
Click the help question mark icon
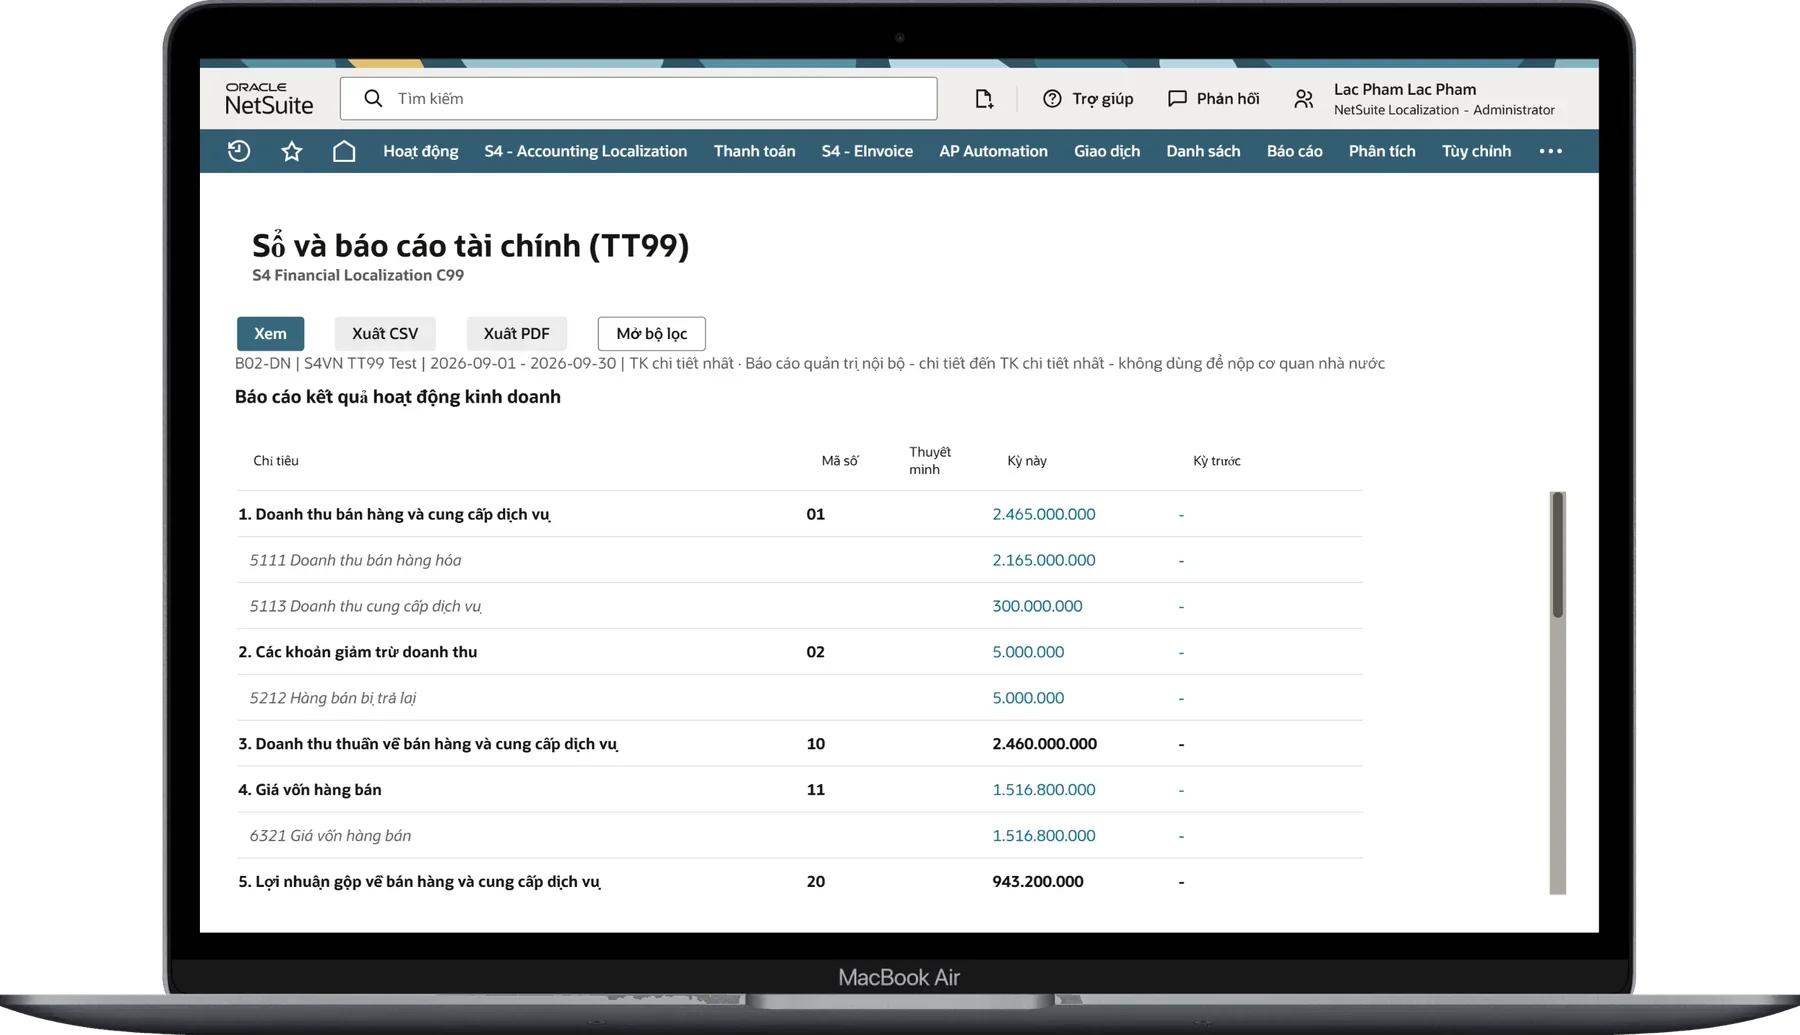pyautogui.click(x=1052, y=98)
